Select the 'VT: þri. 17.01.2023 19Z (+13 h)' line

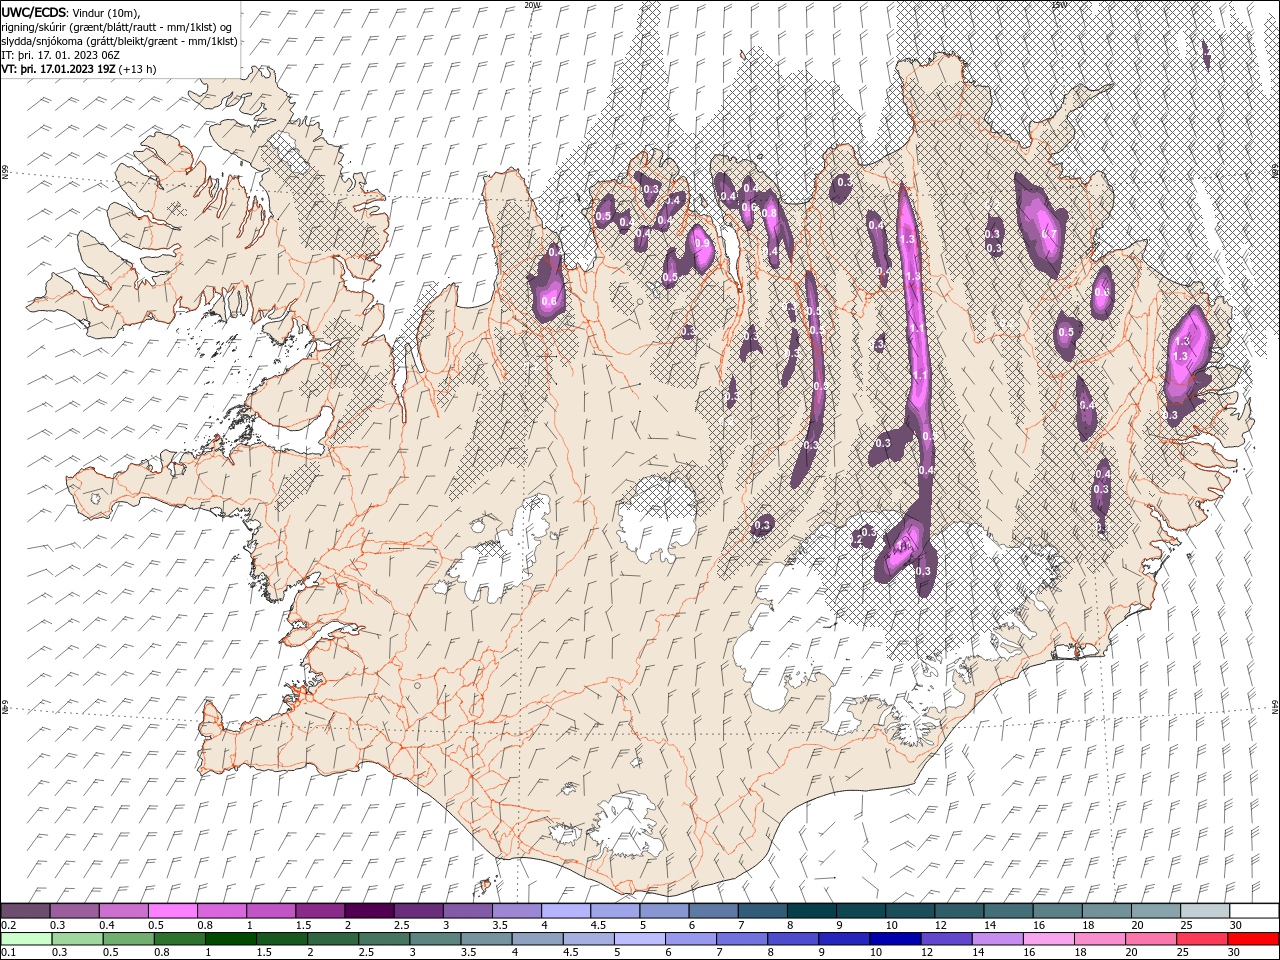coord(79,69)
